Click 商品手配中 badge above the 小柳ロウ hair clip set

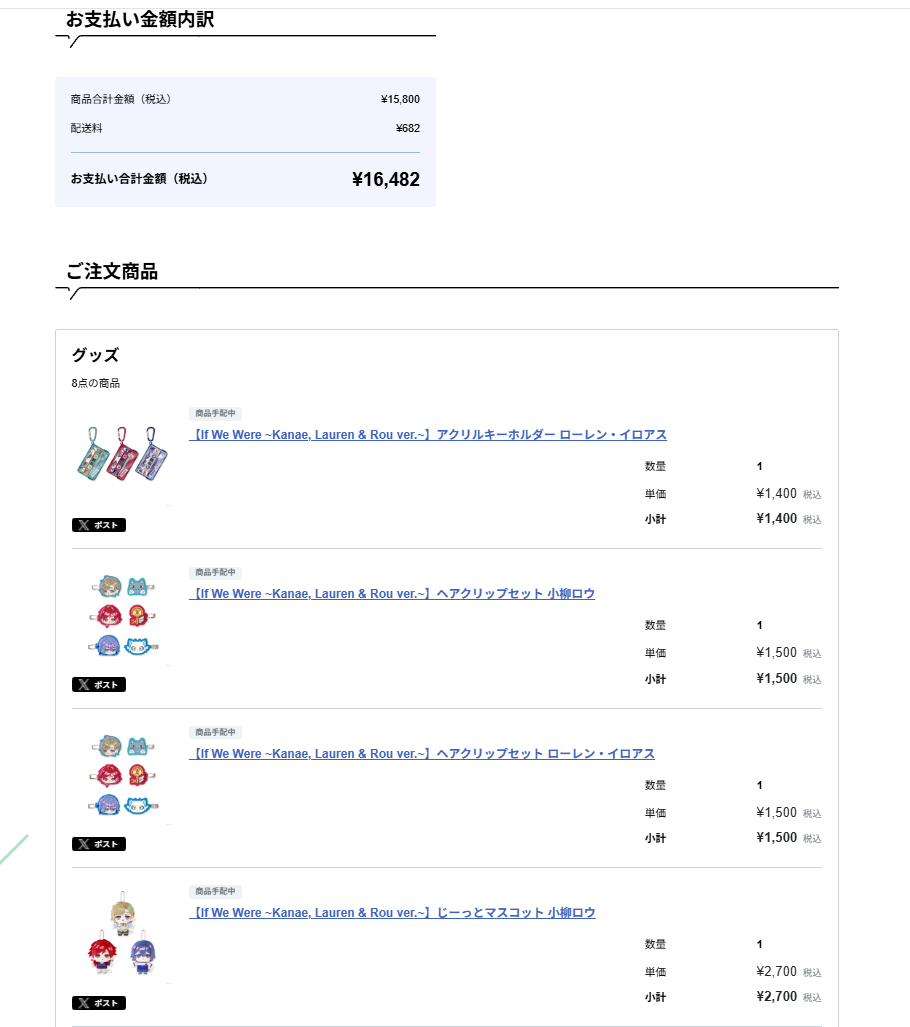pyautogui.click(x=215, y=572)
